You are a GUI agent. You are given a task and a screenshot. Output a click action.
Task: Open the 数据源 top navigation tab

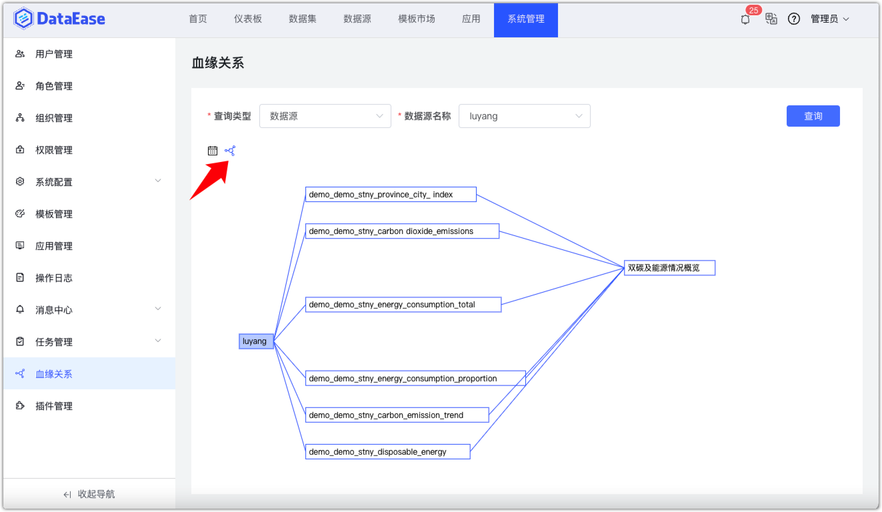pyautogui.click(x=357, y=19)
